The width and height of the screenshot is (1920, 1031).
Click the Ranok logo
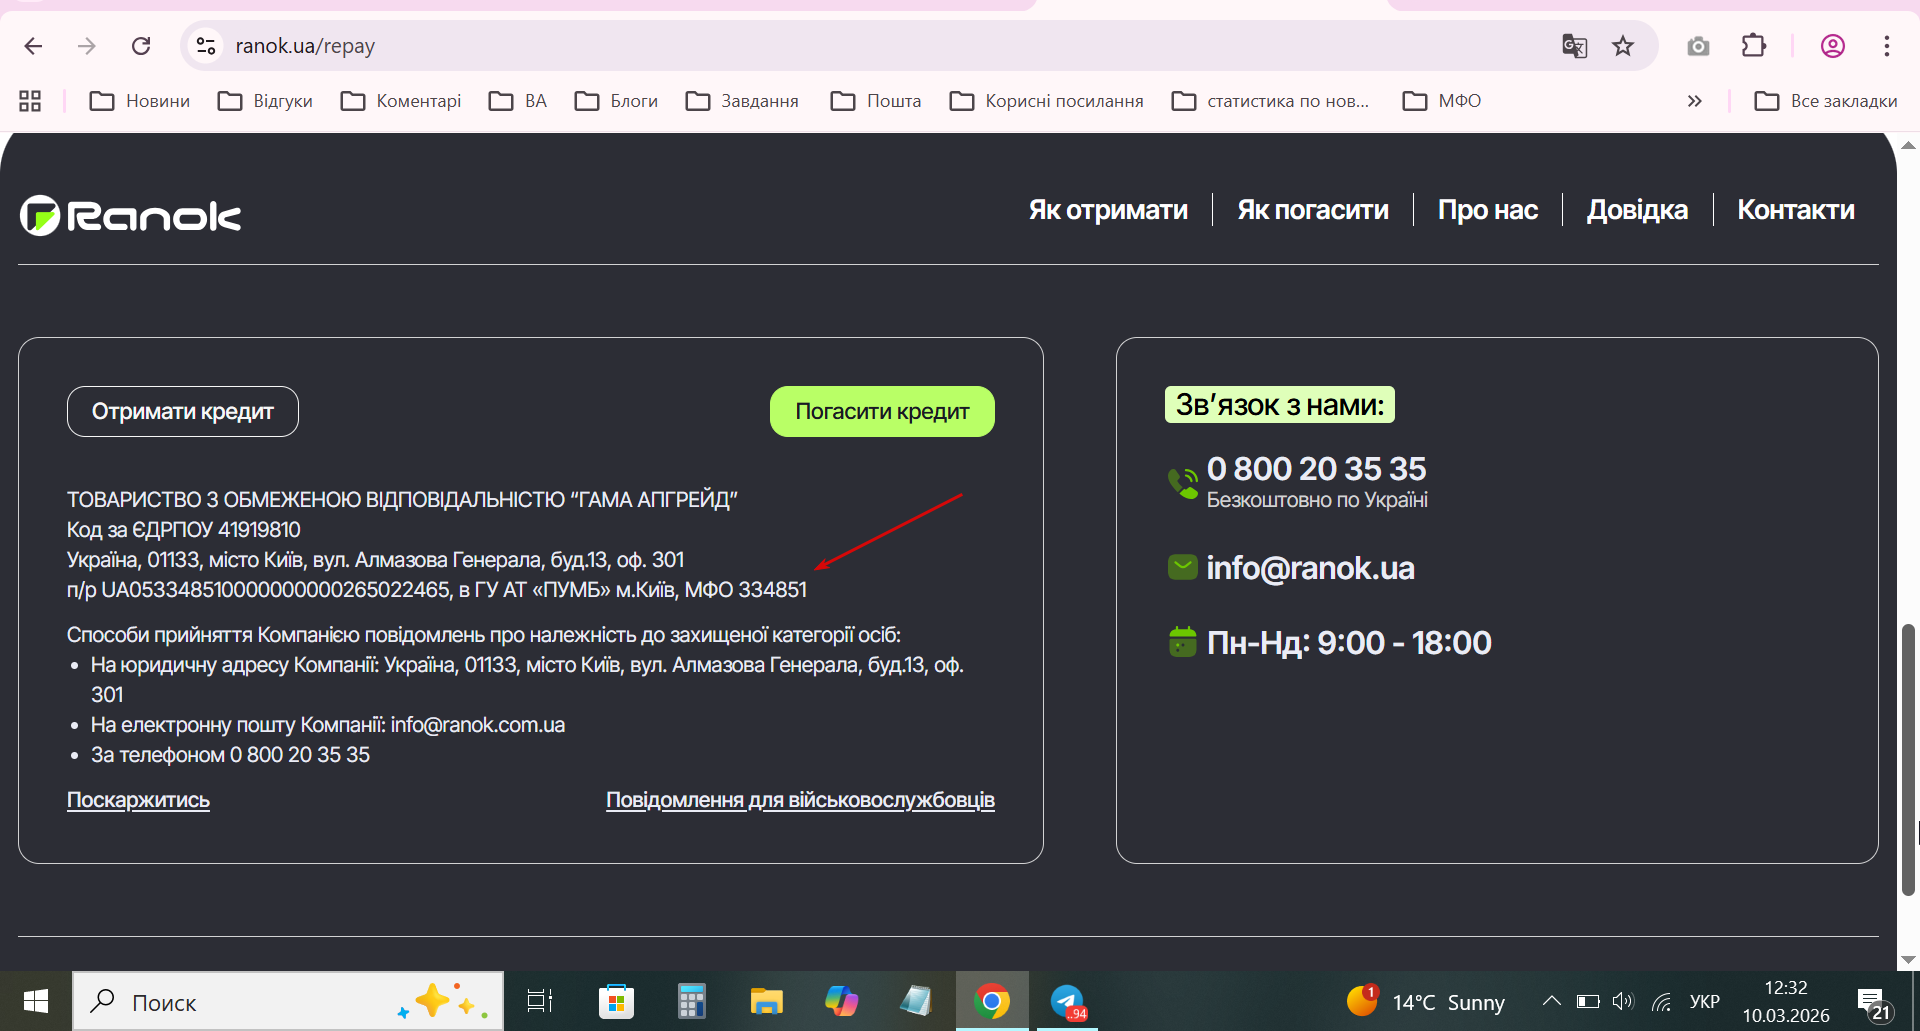click(131, 216)
